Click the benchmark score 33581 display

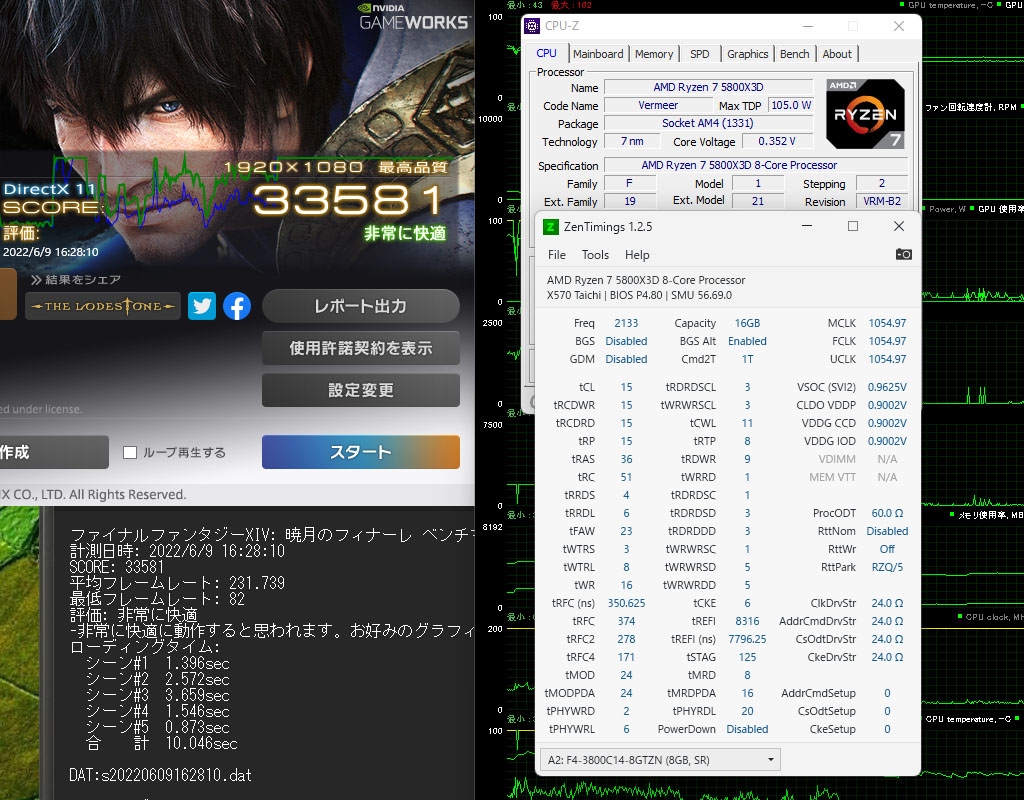coord(349,199)
